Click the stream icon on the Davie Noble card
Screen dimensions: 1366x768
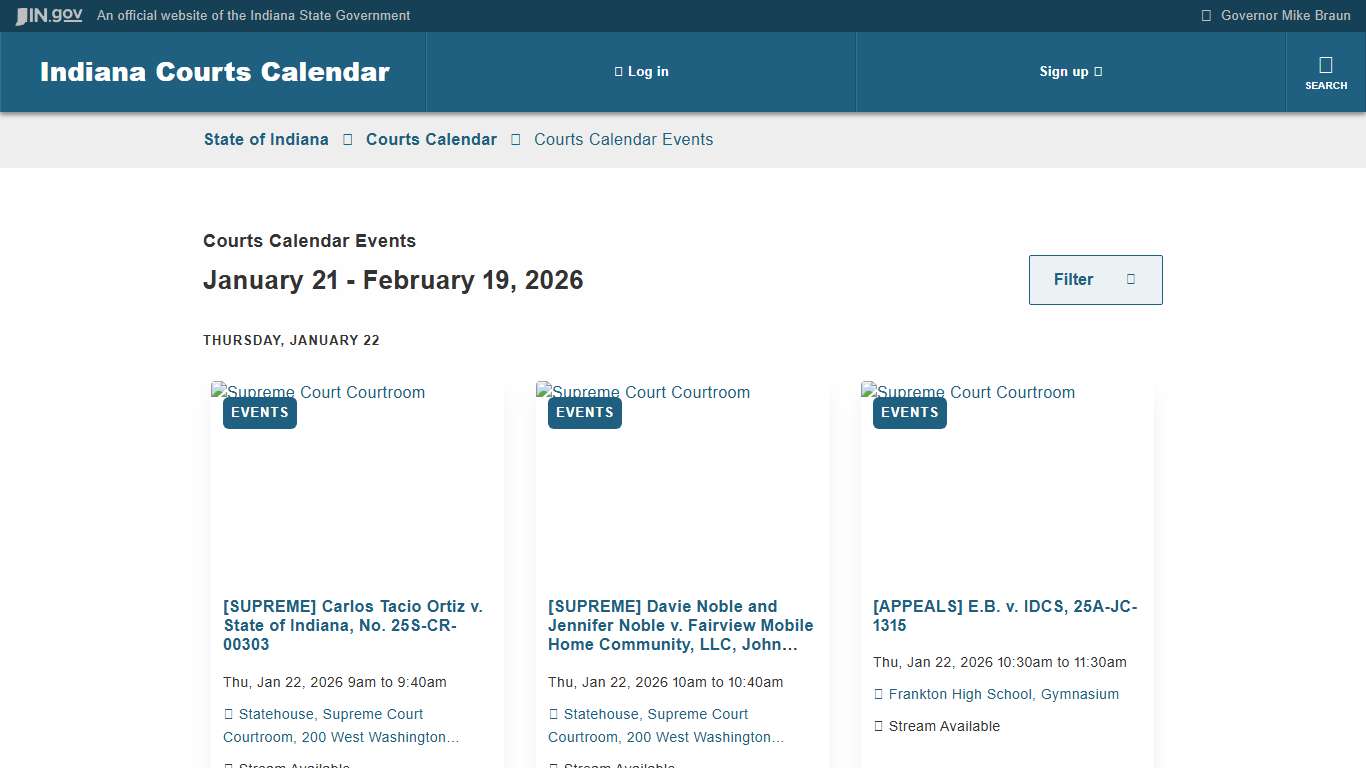click(553, 764)
